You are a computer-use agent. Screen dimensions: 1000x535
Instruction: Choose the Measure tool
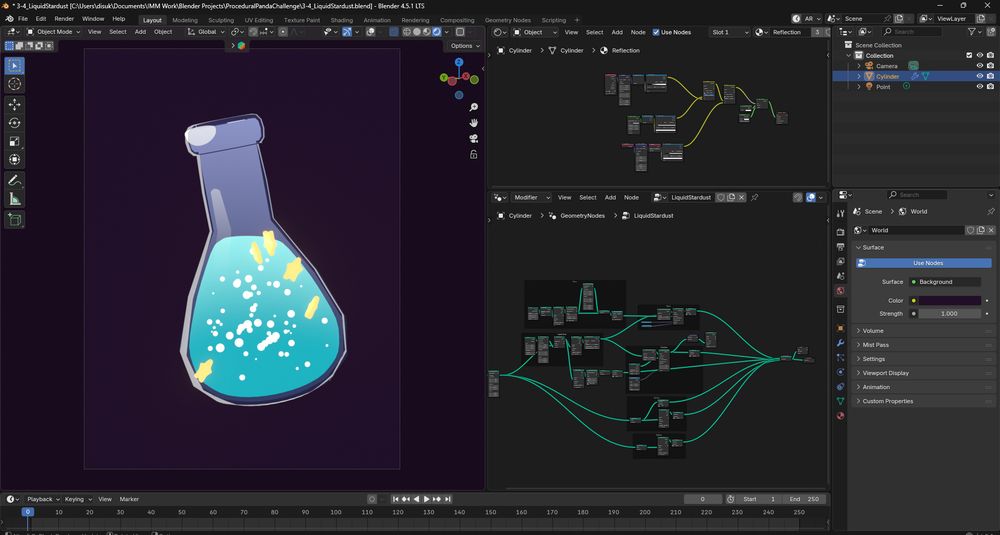click(15, 199)
